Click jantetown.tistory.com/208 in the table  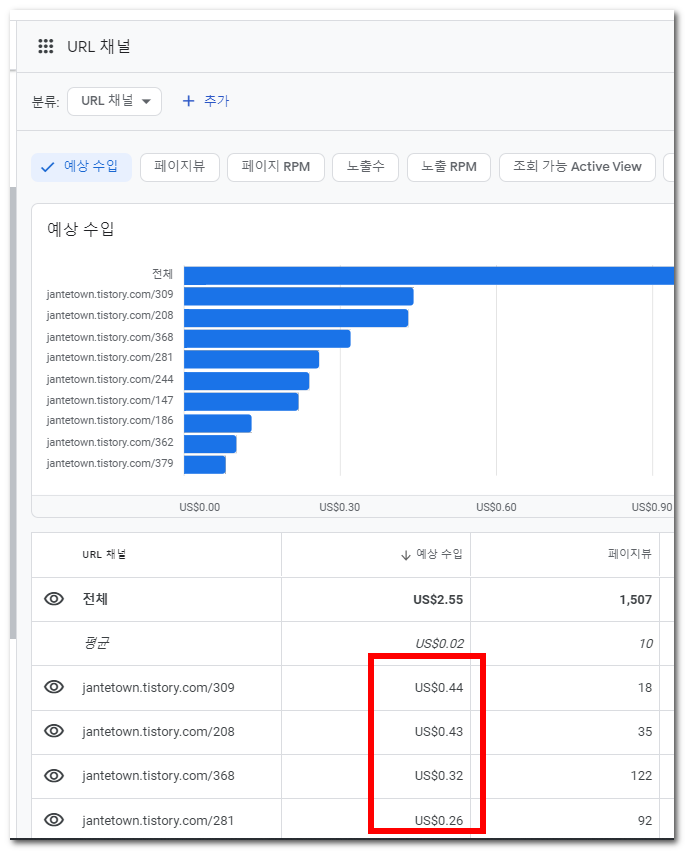coord(158,732)
